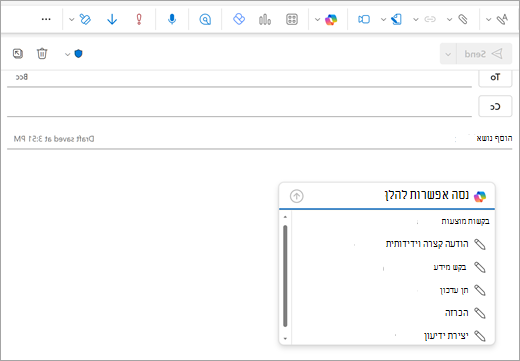Choose suggestion יצירת ידיעון
This screenshot has width=520, height=361.
[x=446, y=336]
